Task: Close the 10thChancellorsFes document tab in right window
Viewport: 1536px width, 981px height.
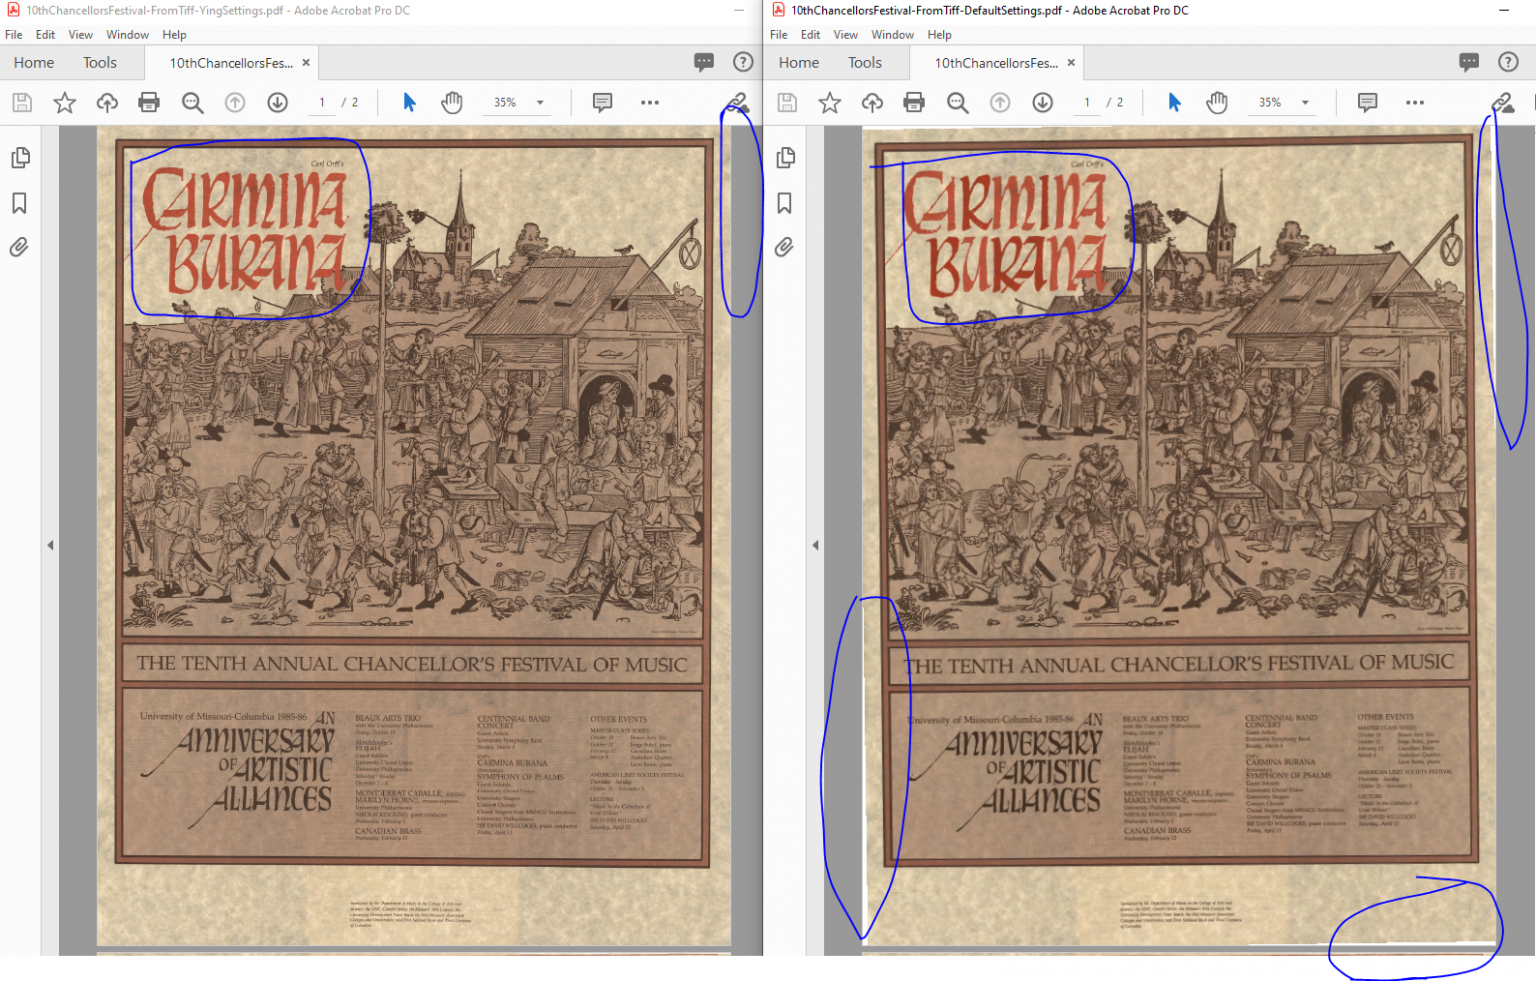Action: (1071, 62)
